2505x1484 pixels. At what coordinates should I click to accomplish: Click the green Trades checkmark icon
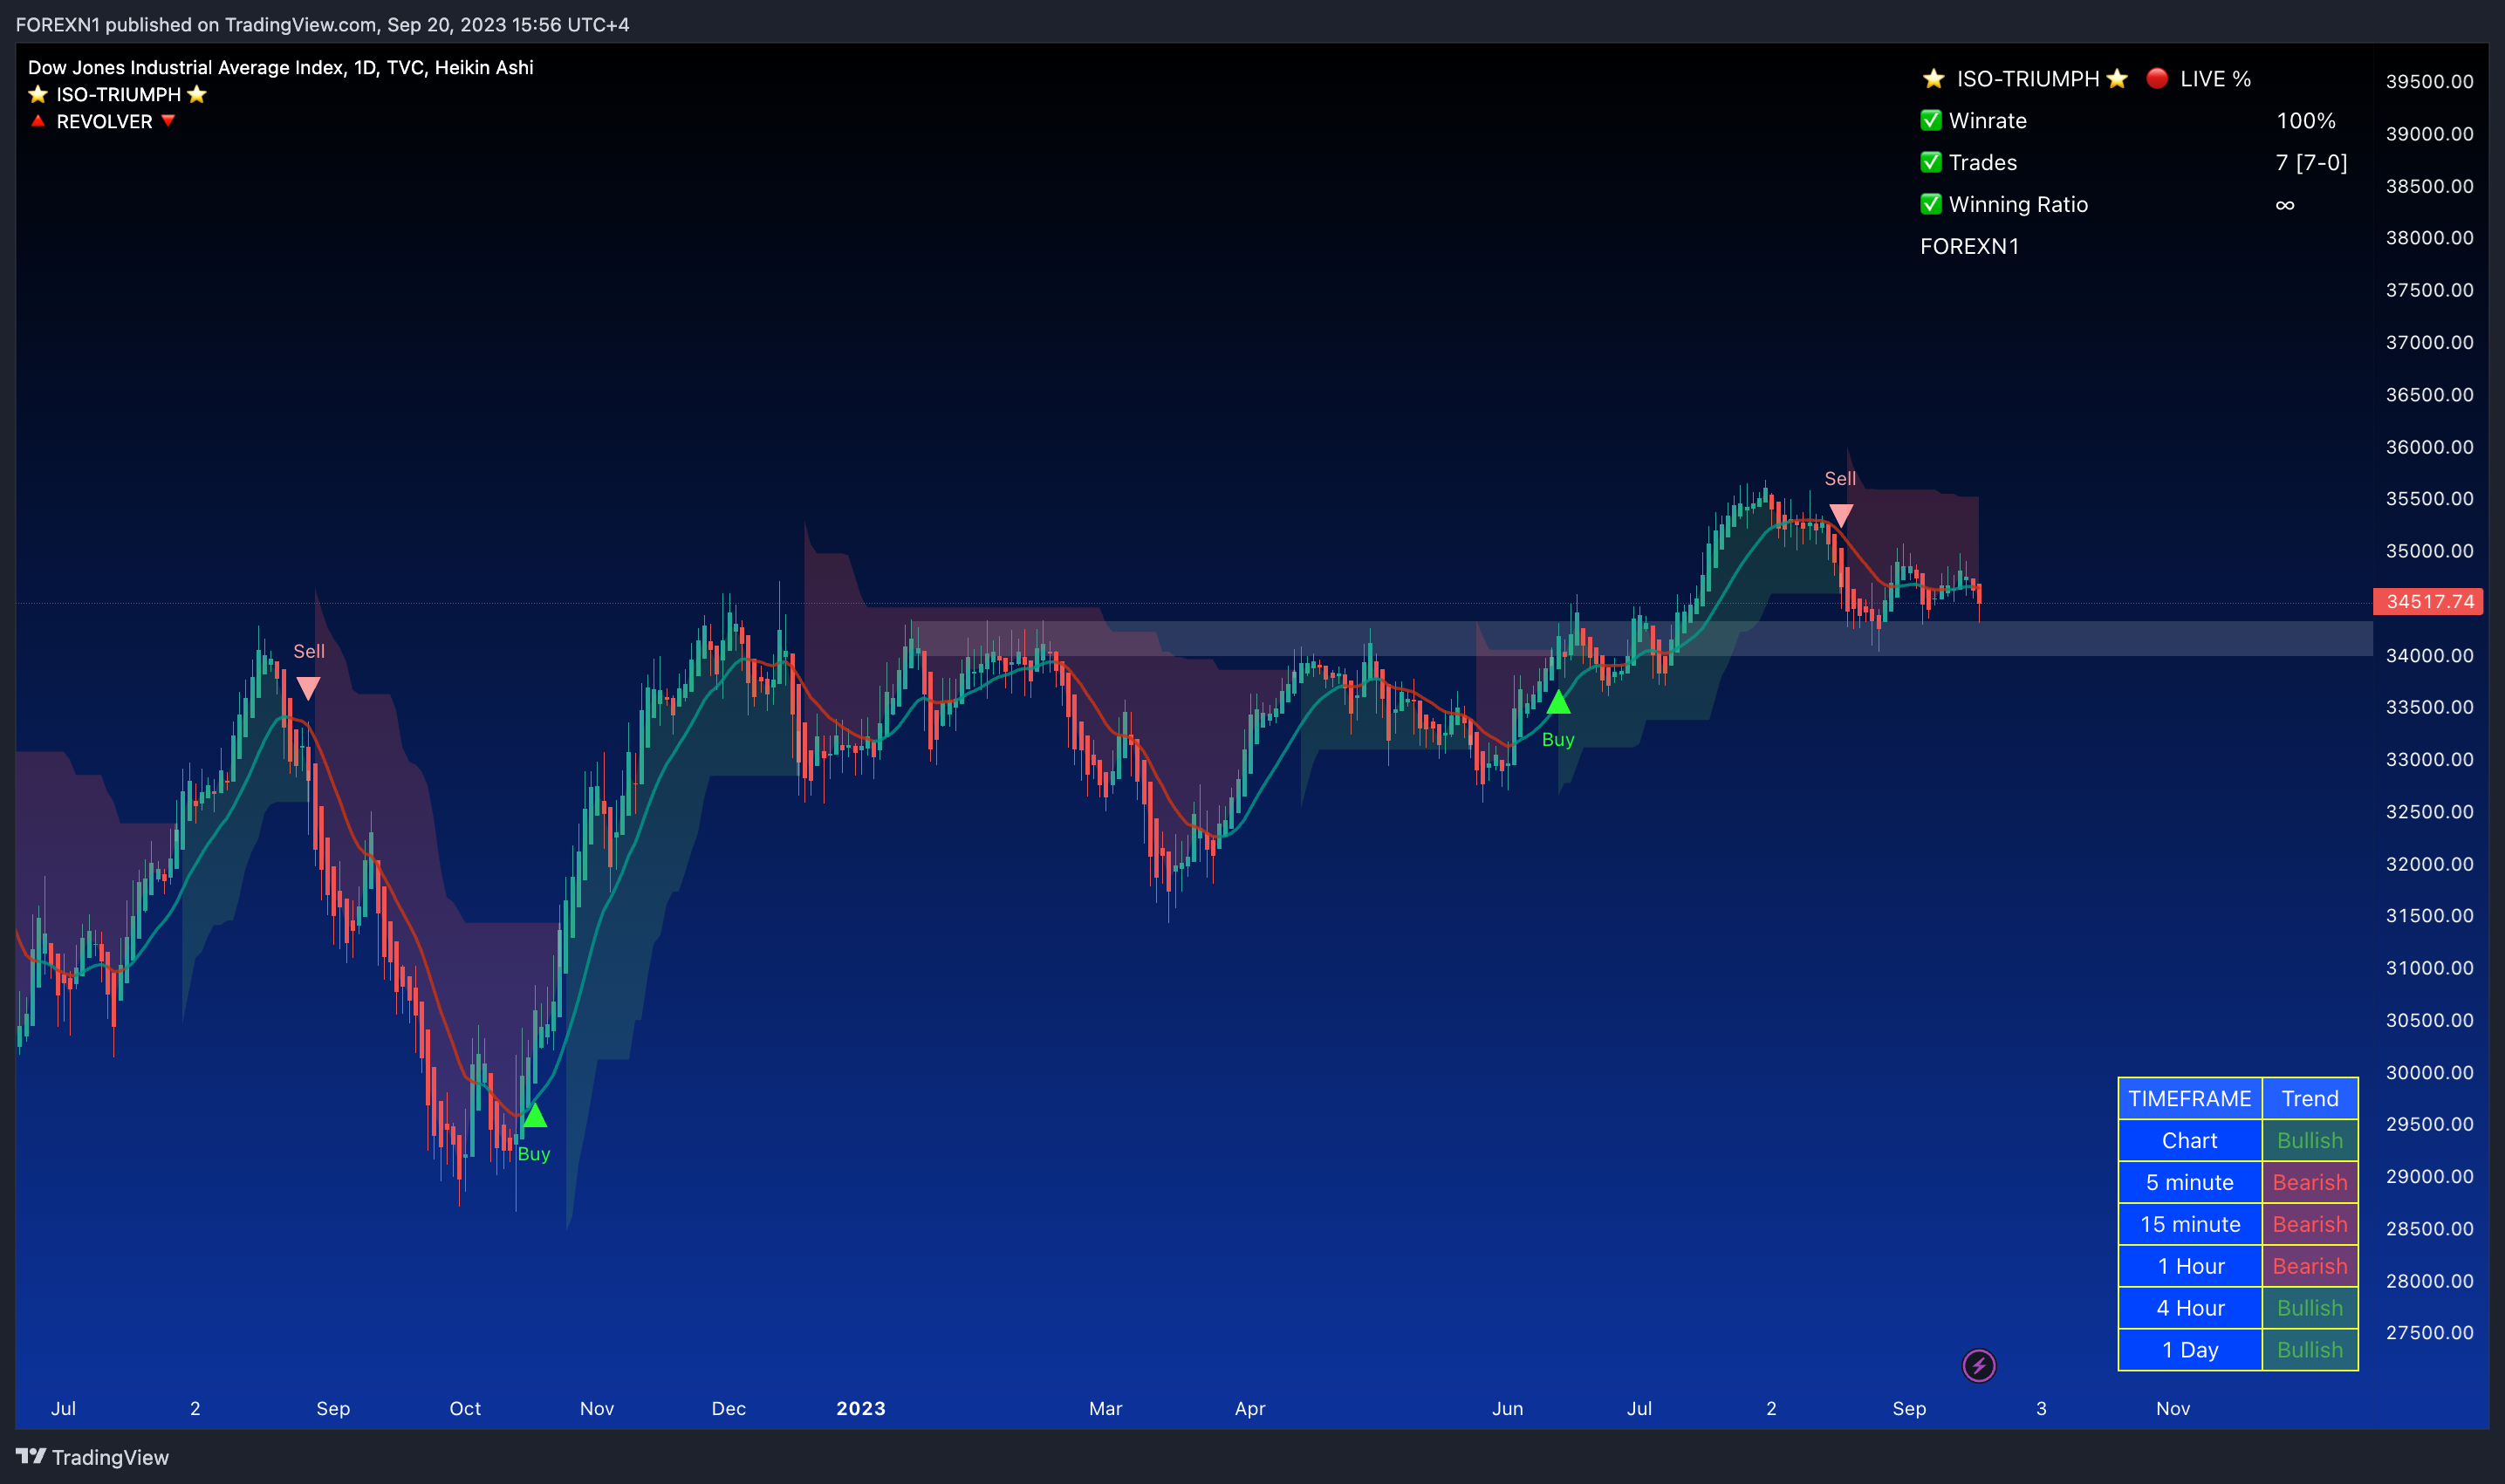tap(1931, 163)
